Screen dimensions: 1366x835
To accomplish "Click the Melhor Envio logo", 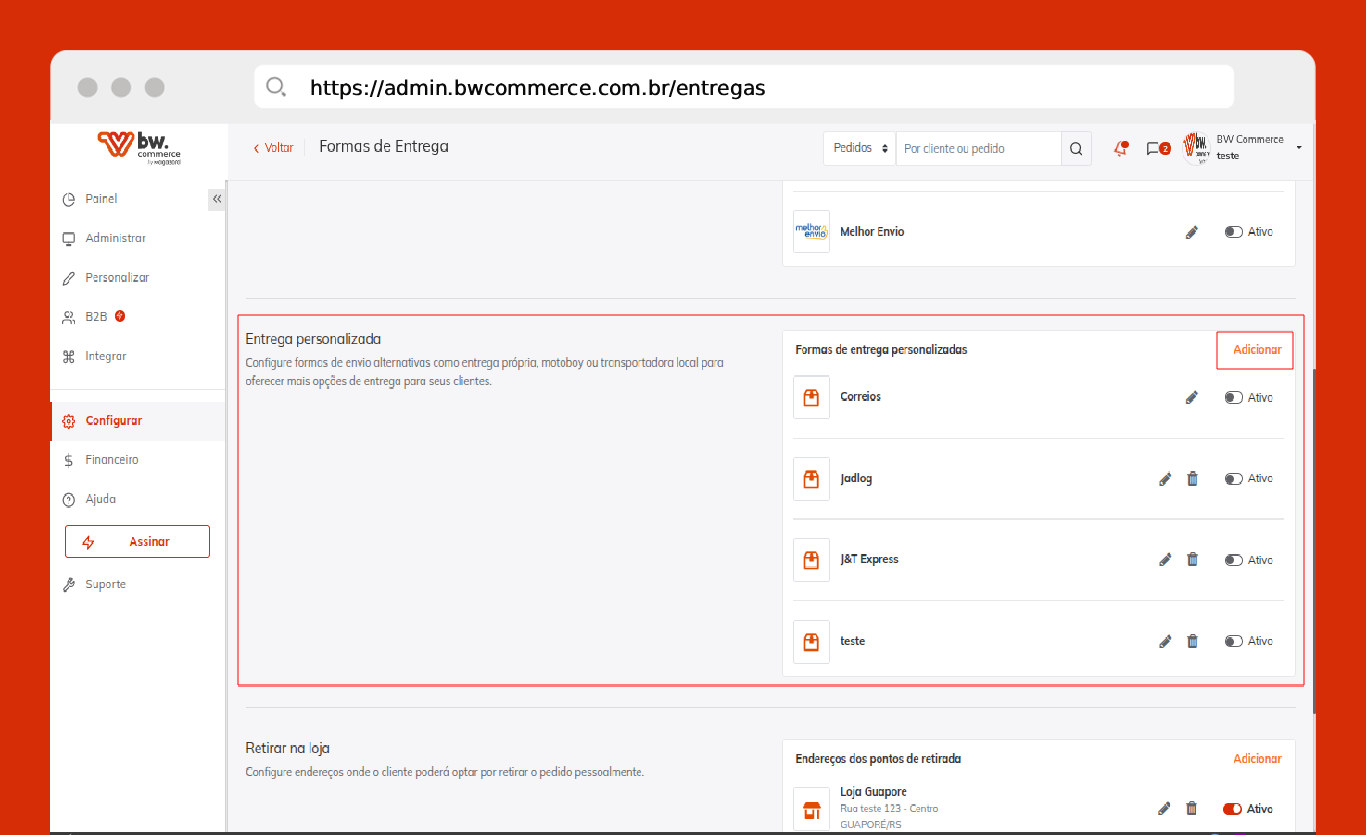I will pyautogui.click(x=811, y=231).
